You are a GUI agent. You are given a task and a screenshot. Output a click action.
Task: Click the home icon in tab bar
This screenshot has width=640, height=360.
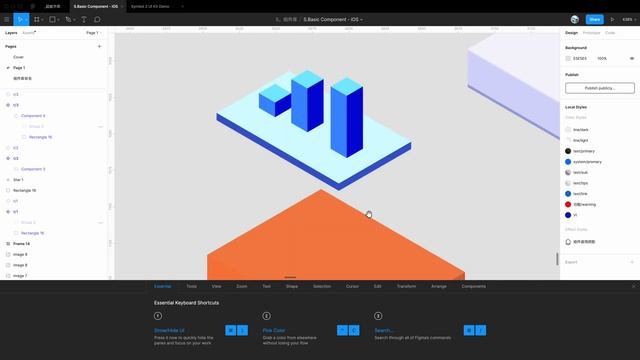click(32, 7)
